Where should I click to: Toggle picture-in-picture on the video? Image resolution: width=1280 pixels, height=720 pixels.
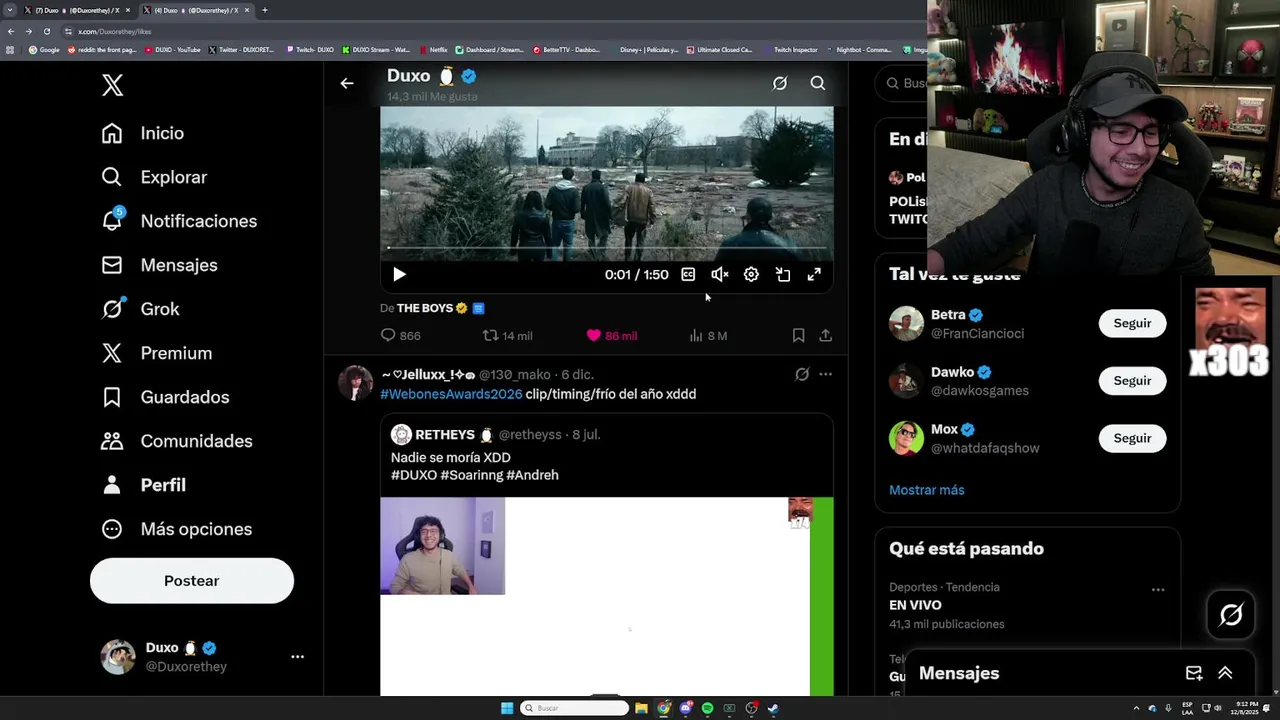pos(783,274)
